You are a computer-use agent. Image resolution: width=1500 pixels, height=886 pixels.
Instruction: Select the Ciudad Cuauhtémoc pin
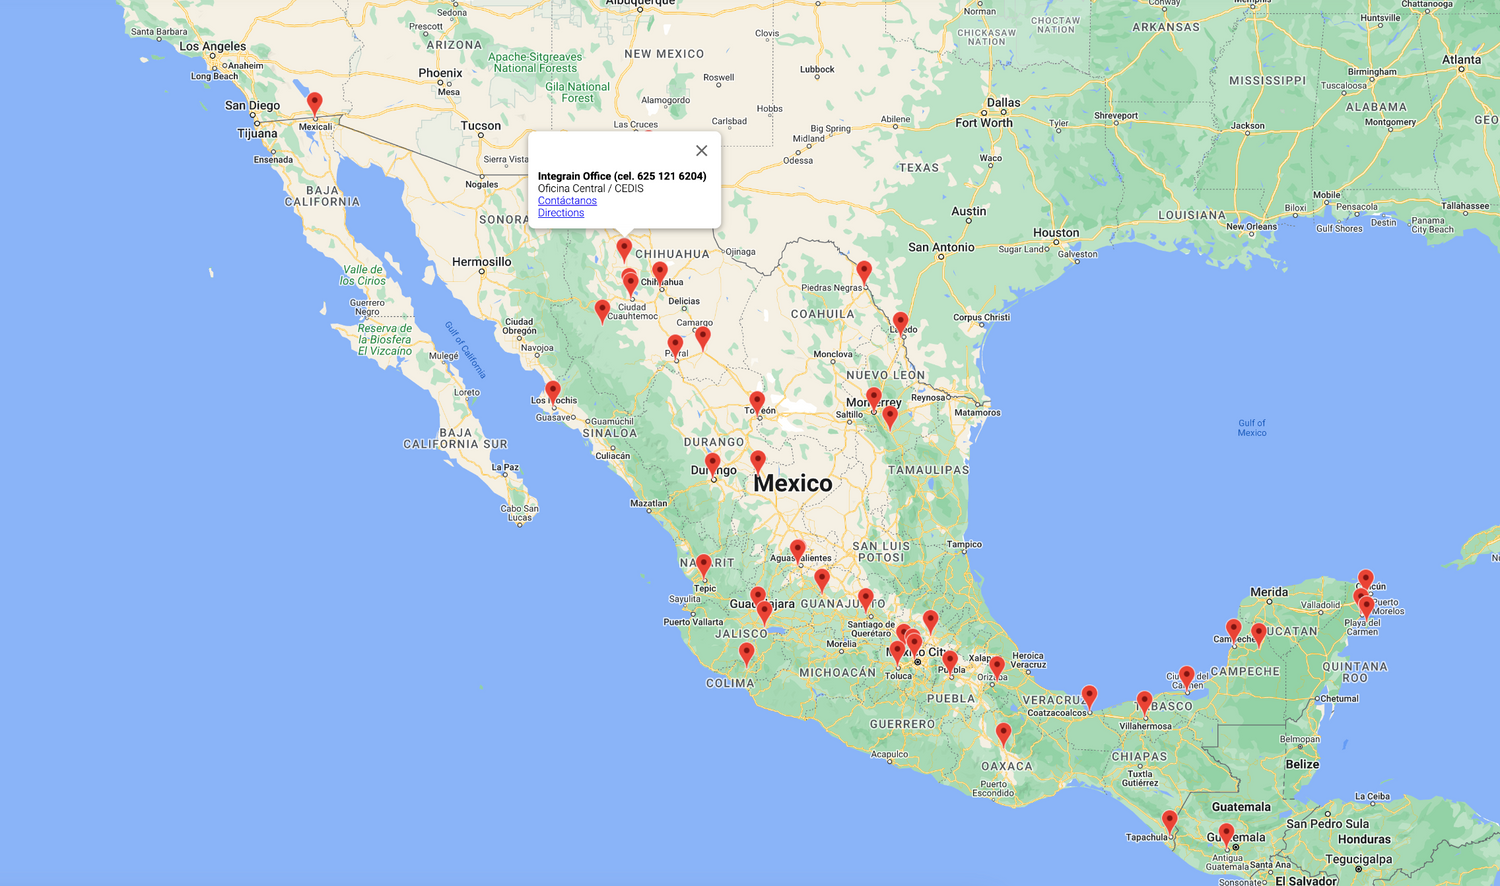[x=602, y=310]
